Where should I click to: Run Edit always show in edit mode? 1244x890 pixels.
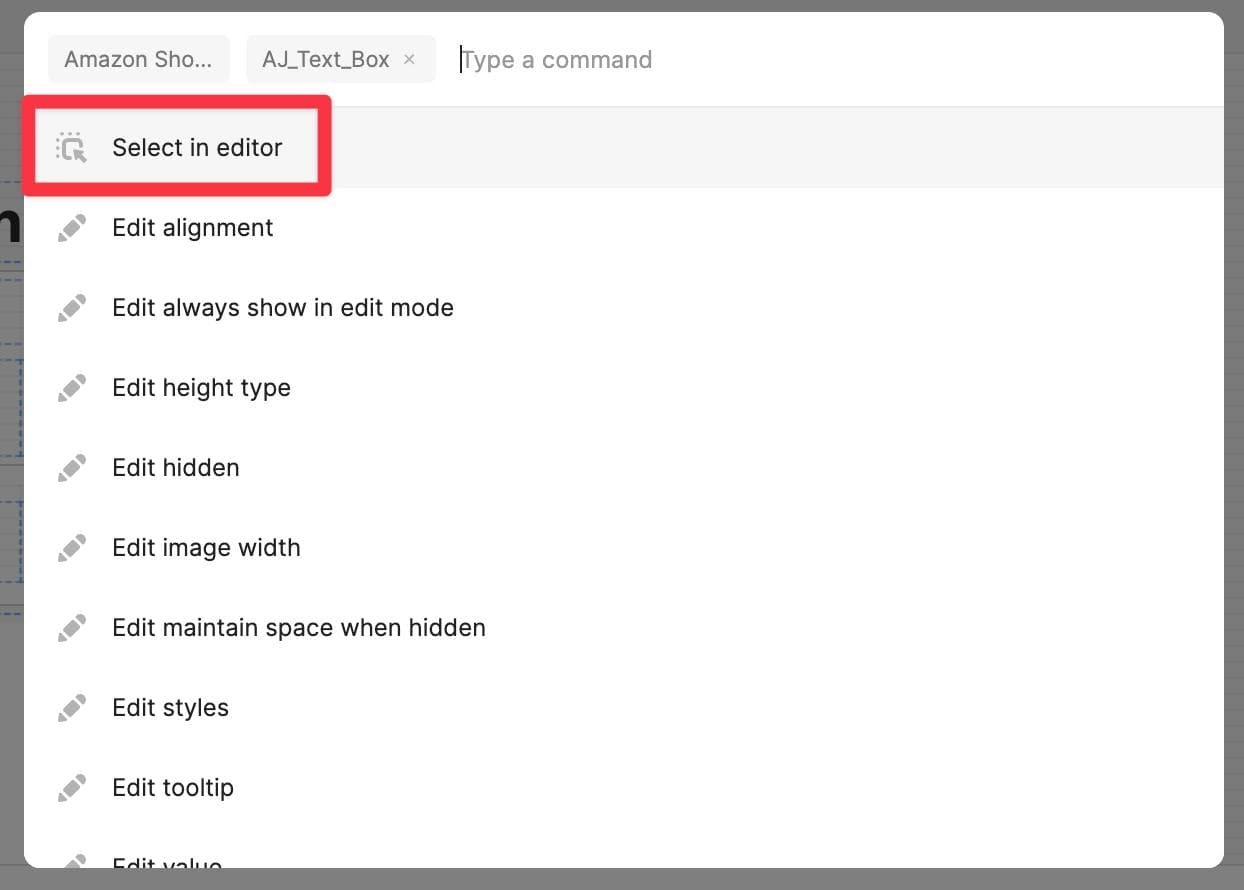click(283, 308)
